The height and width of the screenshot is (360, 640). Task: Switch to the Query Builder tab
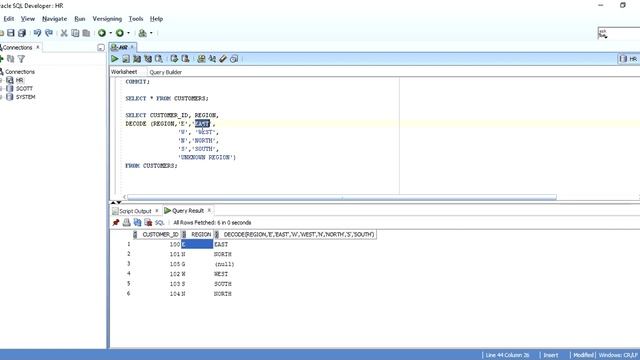(165, 72)
